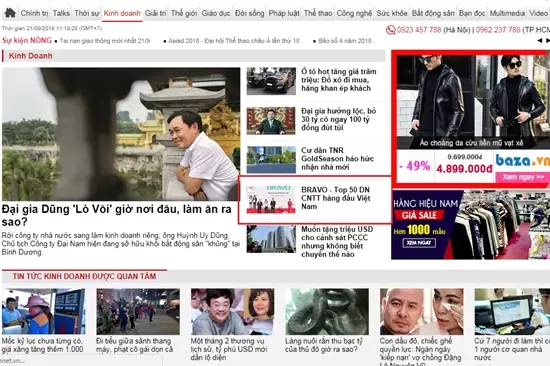Open thumbnail for Đại gia hưởng lộc article
Image resolution: width=550 pixels, height=366 pixels.
271,121
